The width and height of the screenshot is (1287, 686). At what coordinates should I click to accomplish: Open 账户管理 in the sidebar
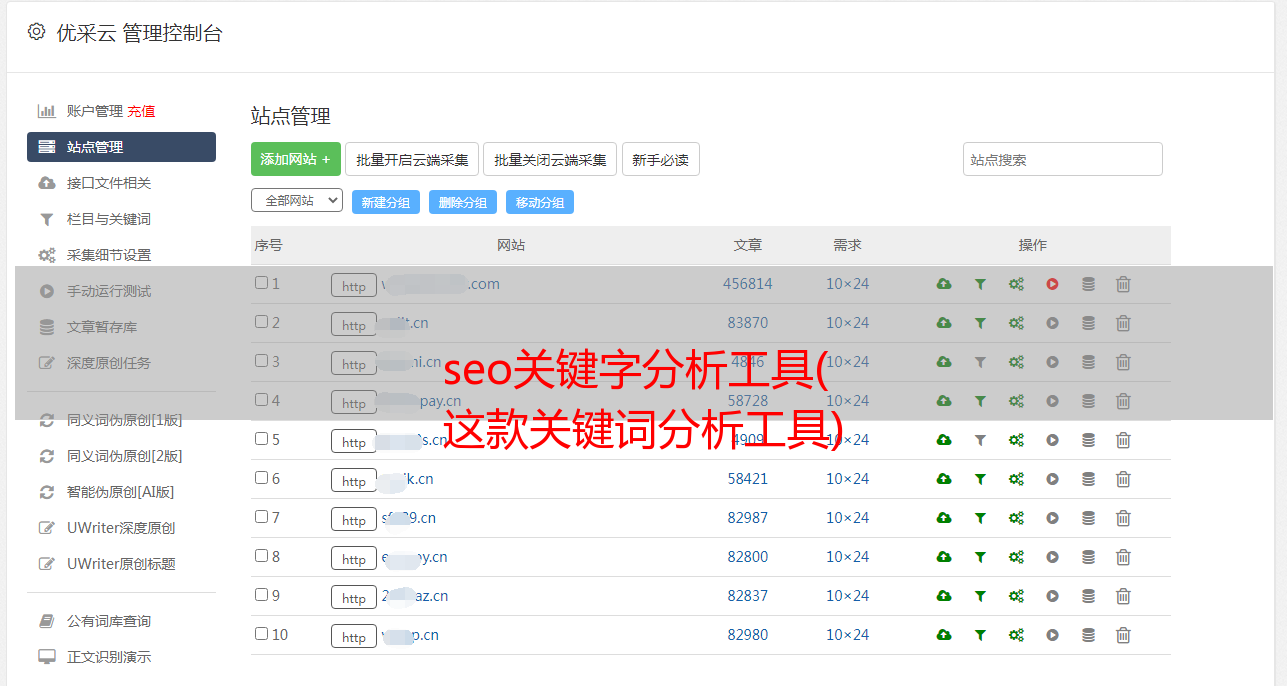(x=95, y=111)
